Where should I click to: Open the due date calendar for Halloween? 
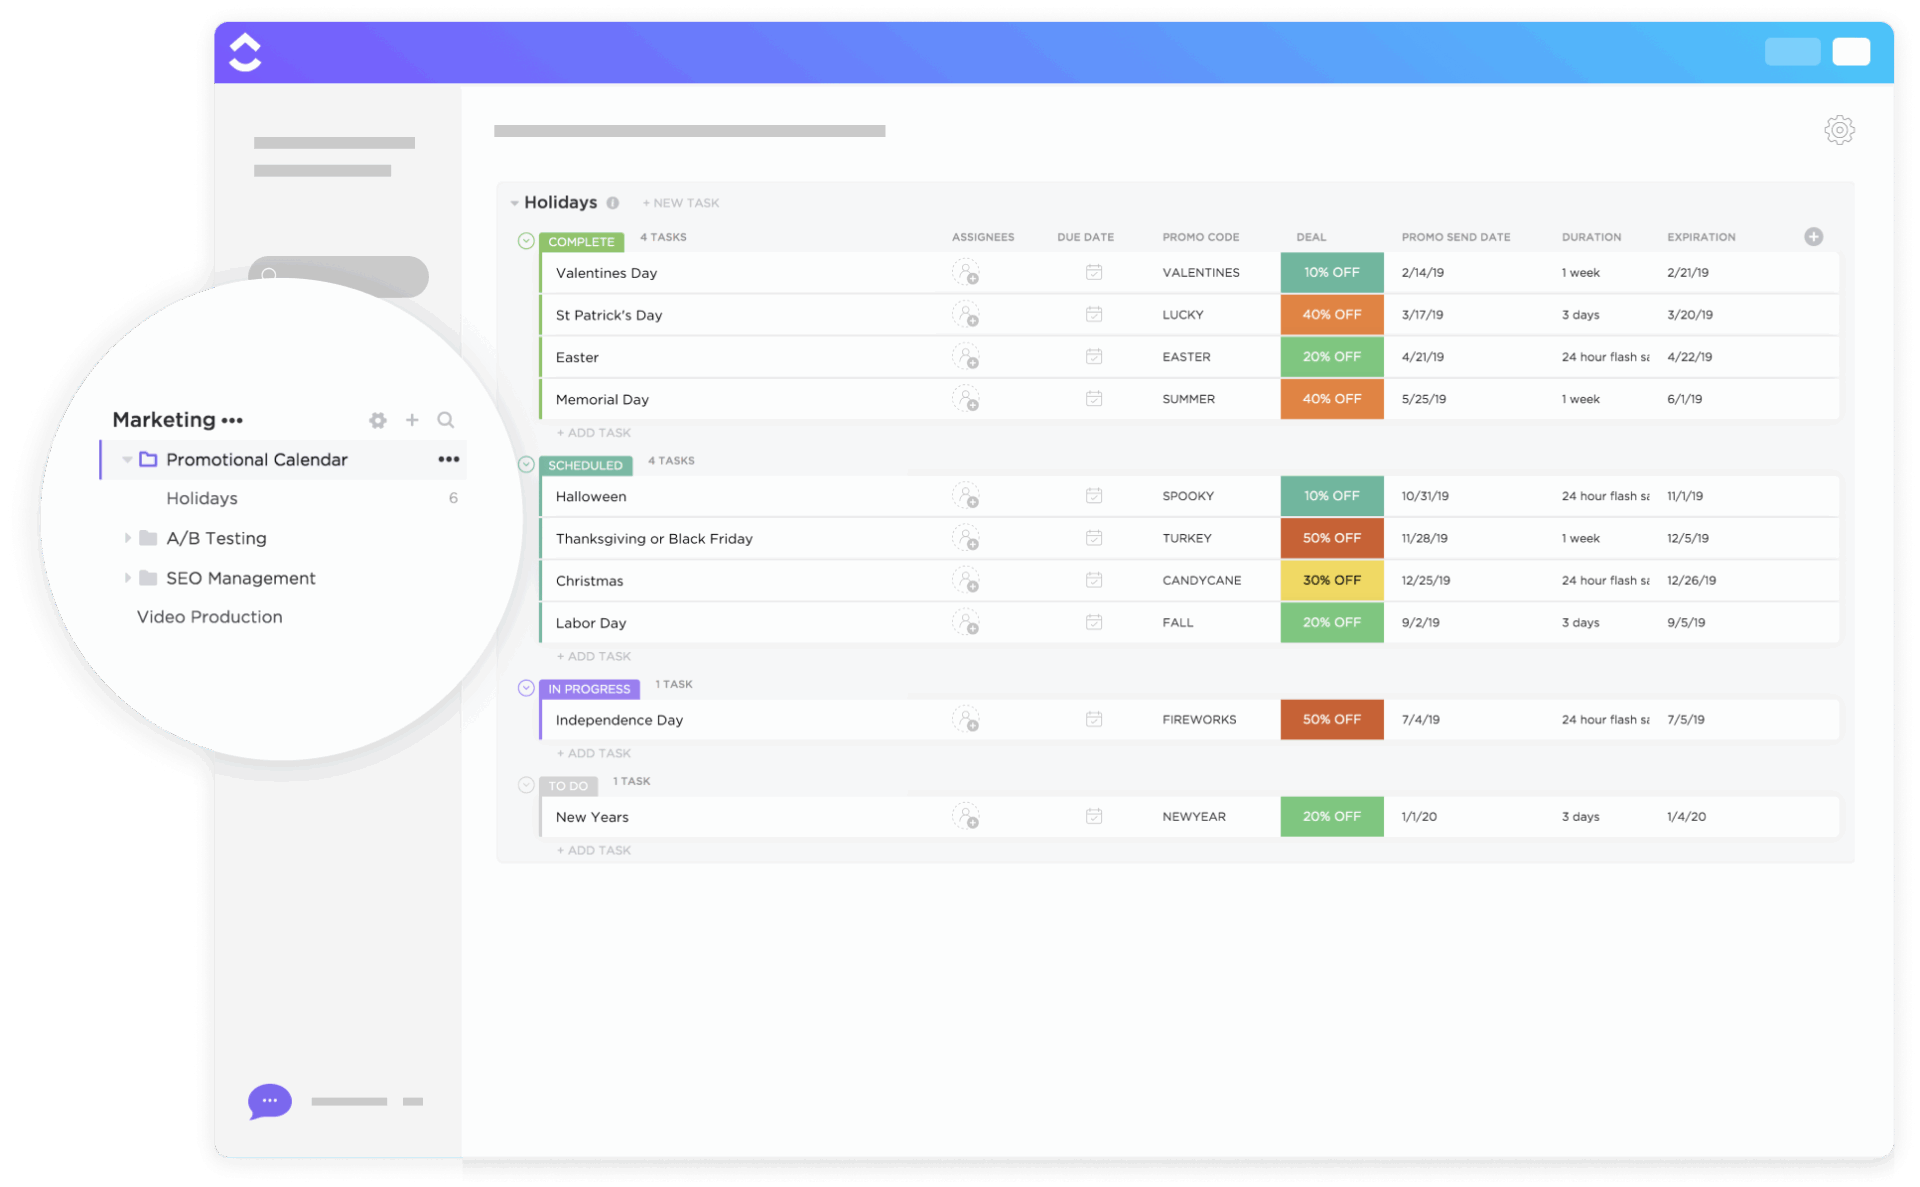[x=1094, y=495]
